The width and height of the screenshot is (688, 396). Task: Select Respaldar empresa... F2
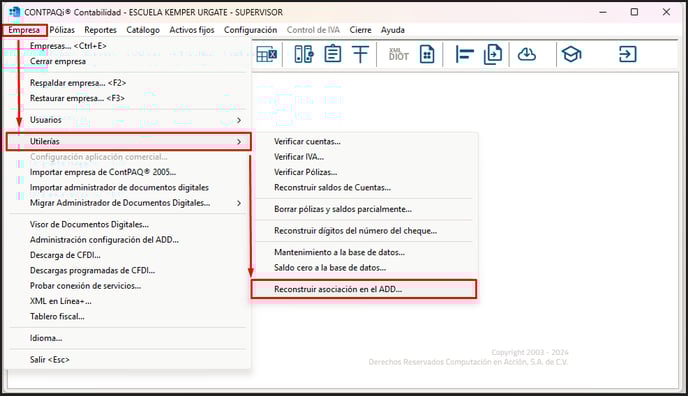click(128, 83)
